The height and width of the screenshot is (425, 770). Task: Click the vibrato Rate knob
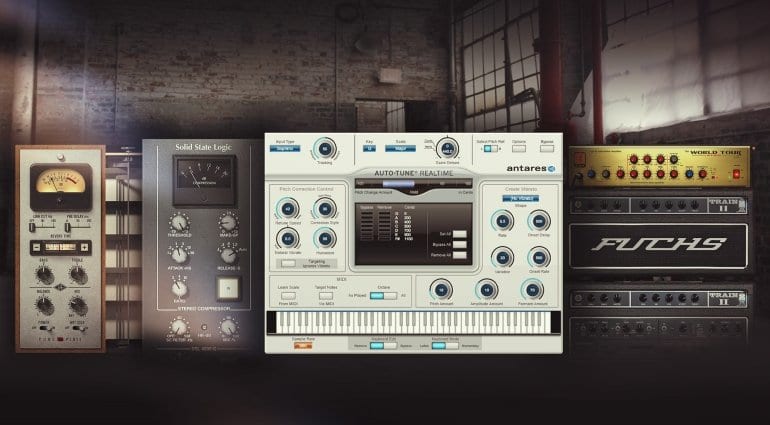click(x=502, y=221)
